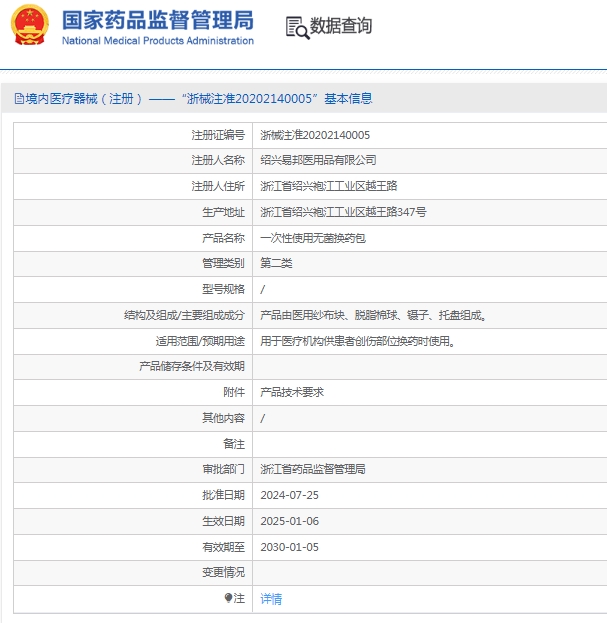The width and height of the screenshot is (607, 623).
Task: Select approval department 浙江省药品监督管理局
Action: 313,469
